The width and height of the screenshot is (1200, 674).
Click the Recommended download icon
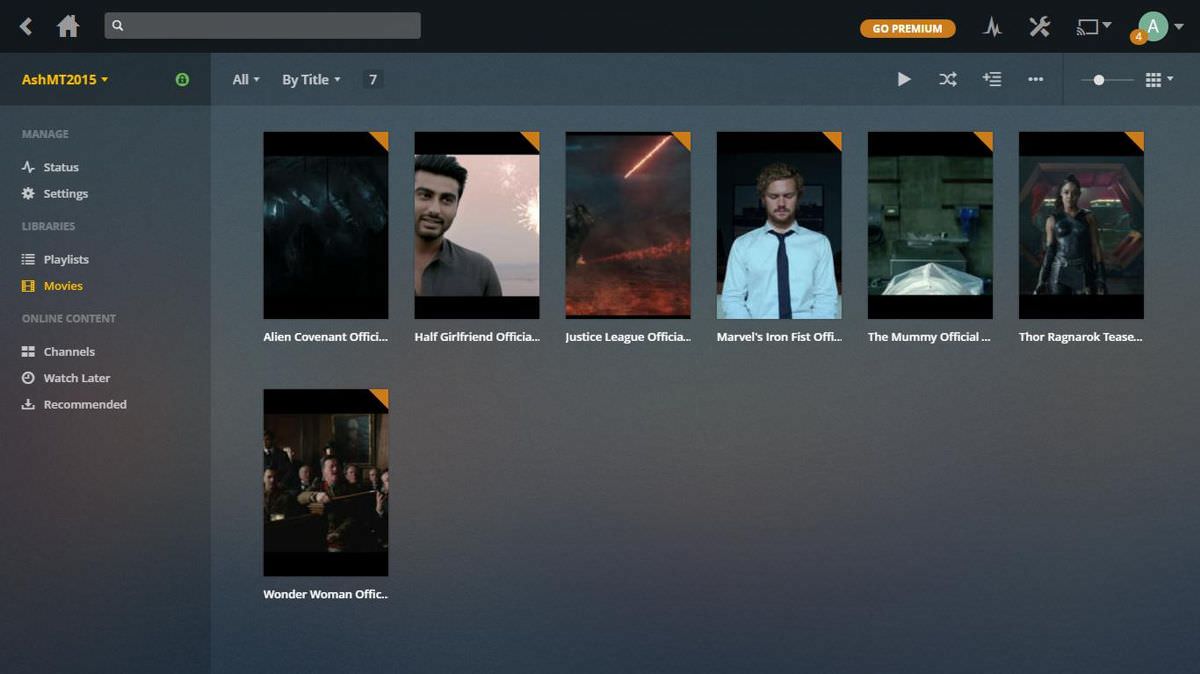tap(28, 404)
